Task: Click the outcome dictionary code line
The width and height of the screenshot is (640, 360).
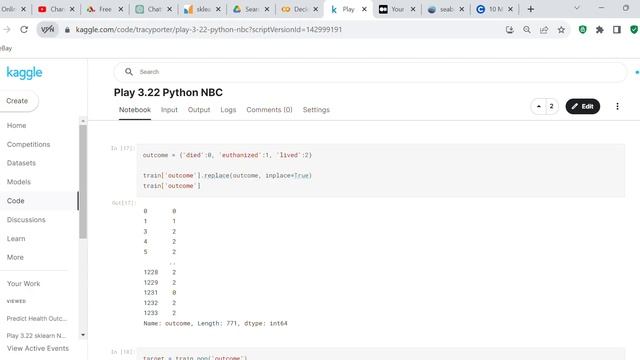Action: (x=227, y=155)
